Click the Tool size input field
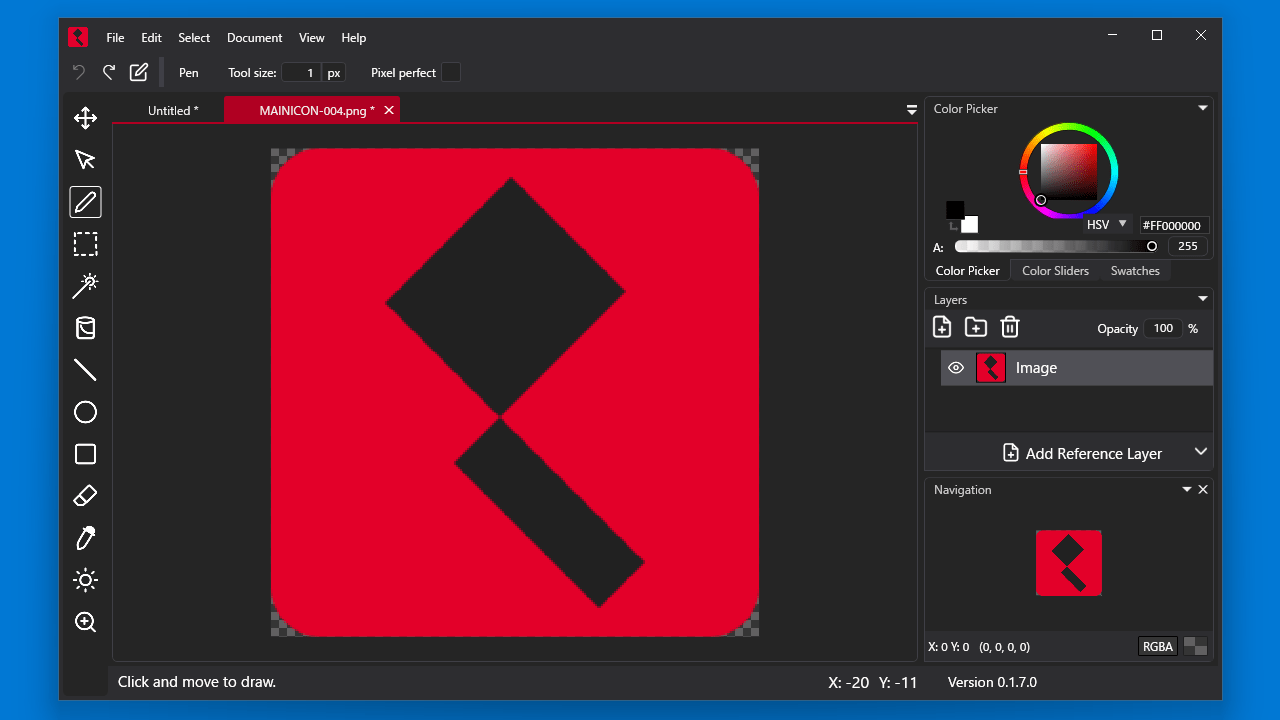 pyautogui.click(x=301, y=72)
